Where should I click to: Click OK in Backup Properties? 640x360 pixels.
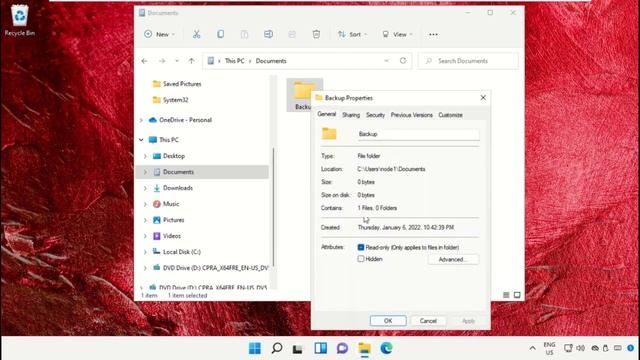pyautogui.click(x=388, y=321)
